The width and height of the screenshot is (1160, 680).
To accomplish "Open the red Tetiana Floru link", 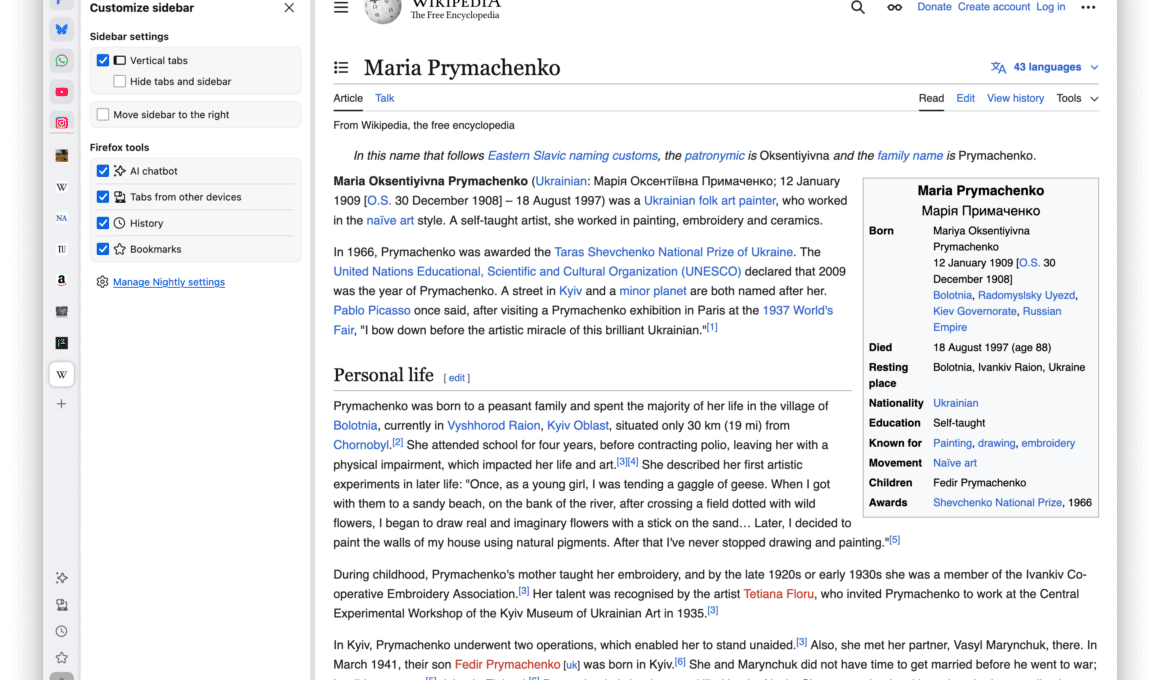I will 778,594.
